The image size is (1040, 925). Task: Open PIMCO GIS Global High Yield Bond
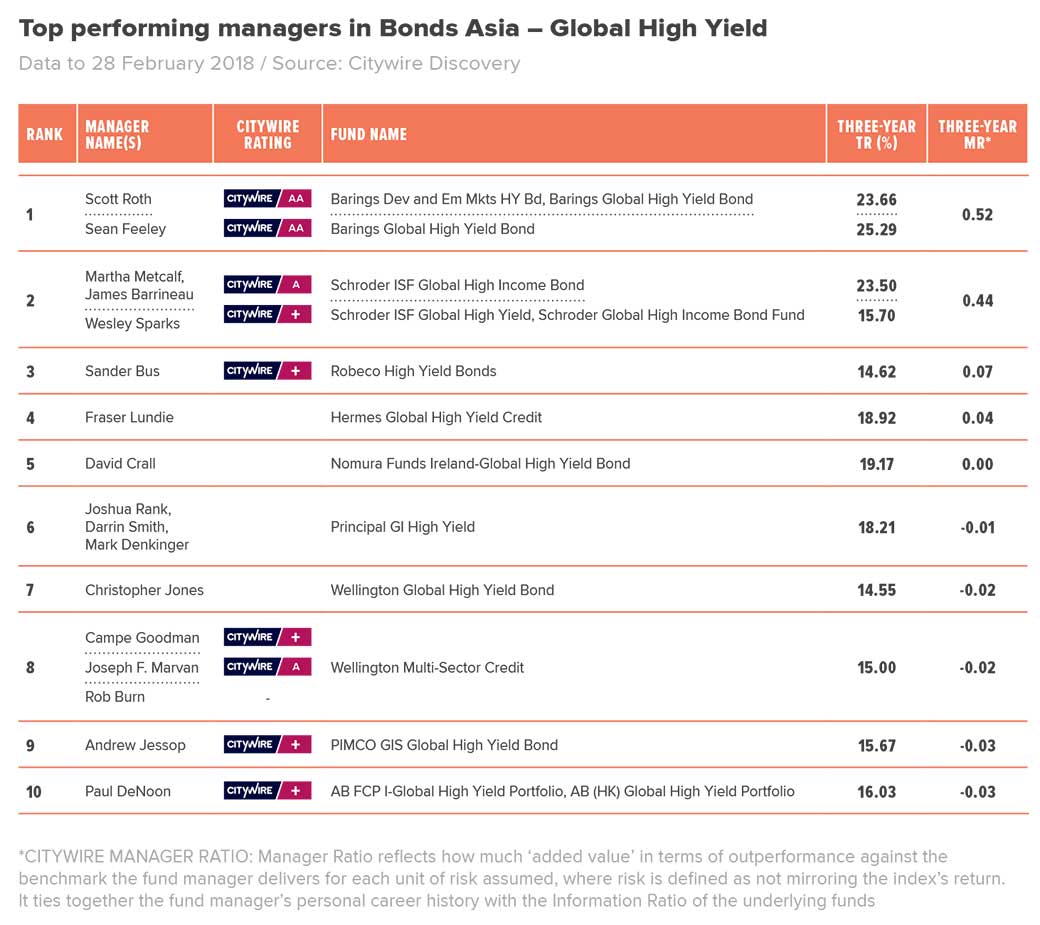click(444, 745)
